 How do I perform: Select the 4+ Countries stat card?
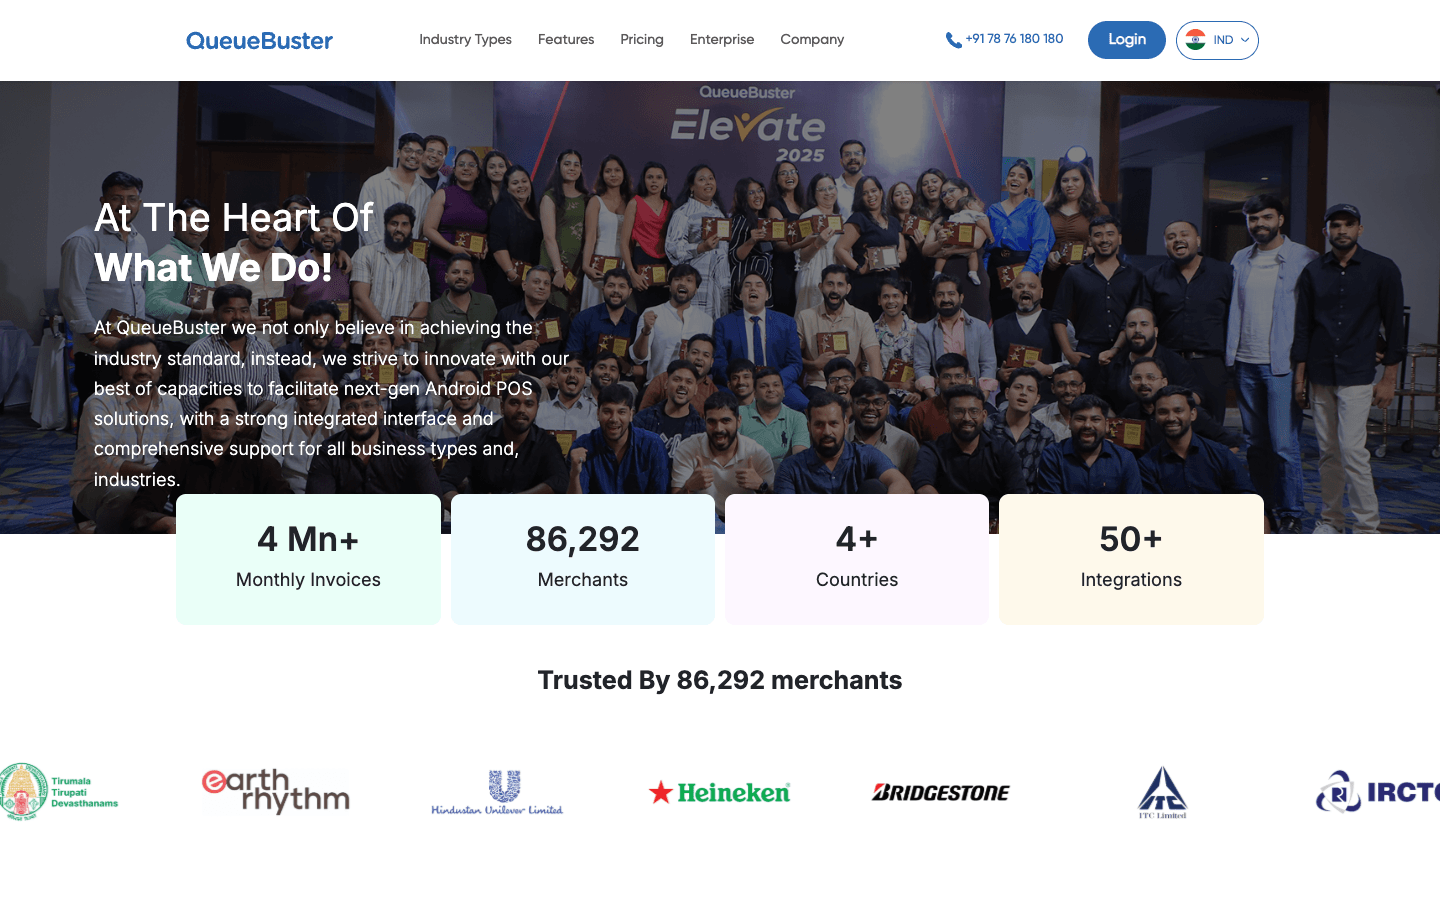pyautogui.click(x=857, y=559)
